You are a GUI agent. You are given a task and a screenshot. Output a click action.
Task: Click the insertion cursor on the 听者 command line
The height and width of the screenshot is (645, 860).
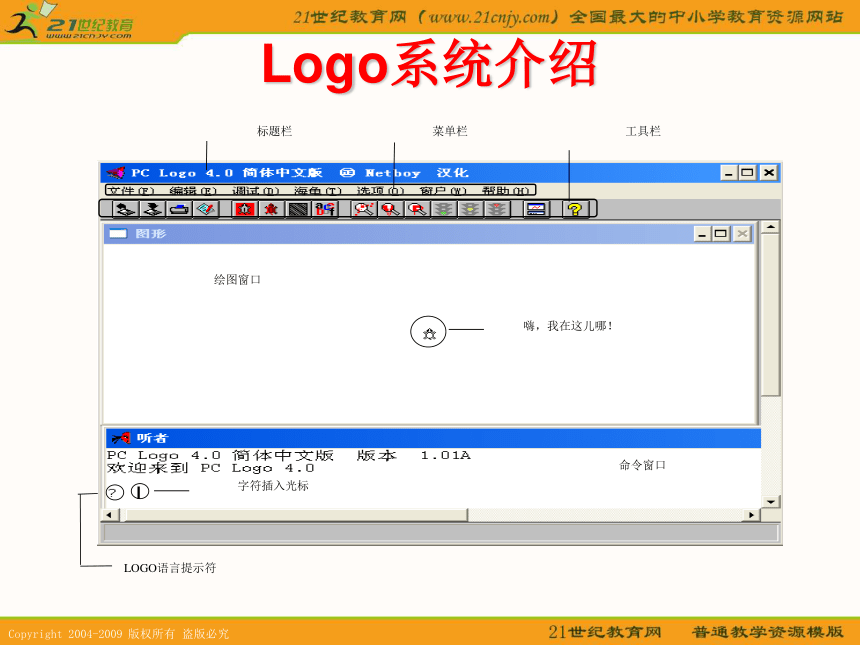[140, 491]
